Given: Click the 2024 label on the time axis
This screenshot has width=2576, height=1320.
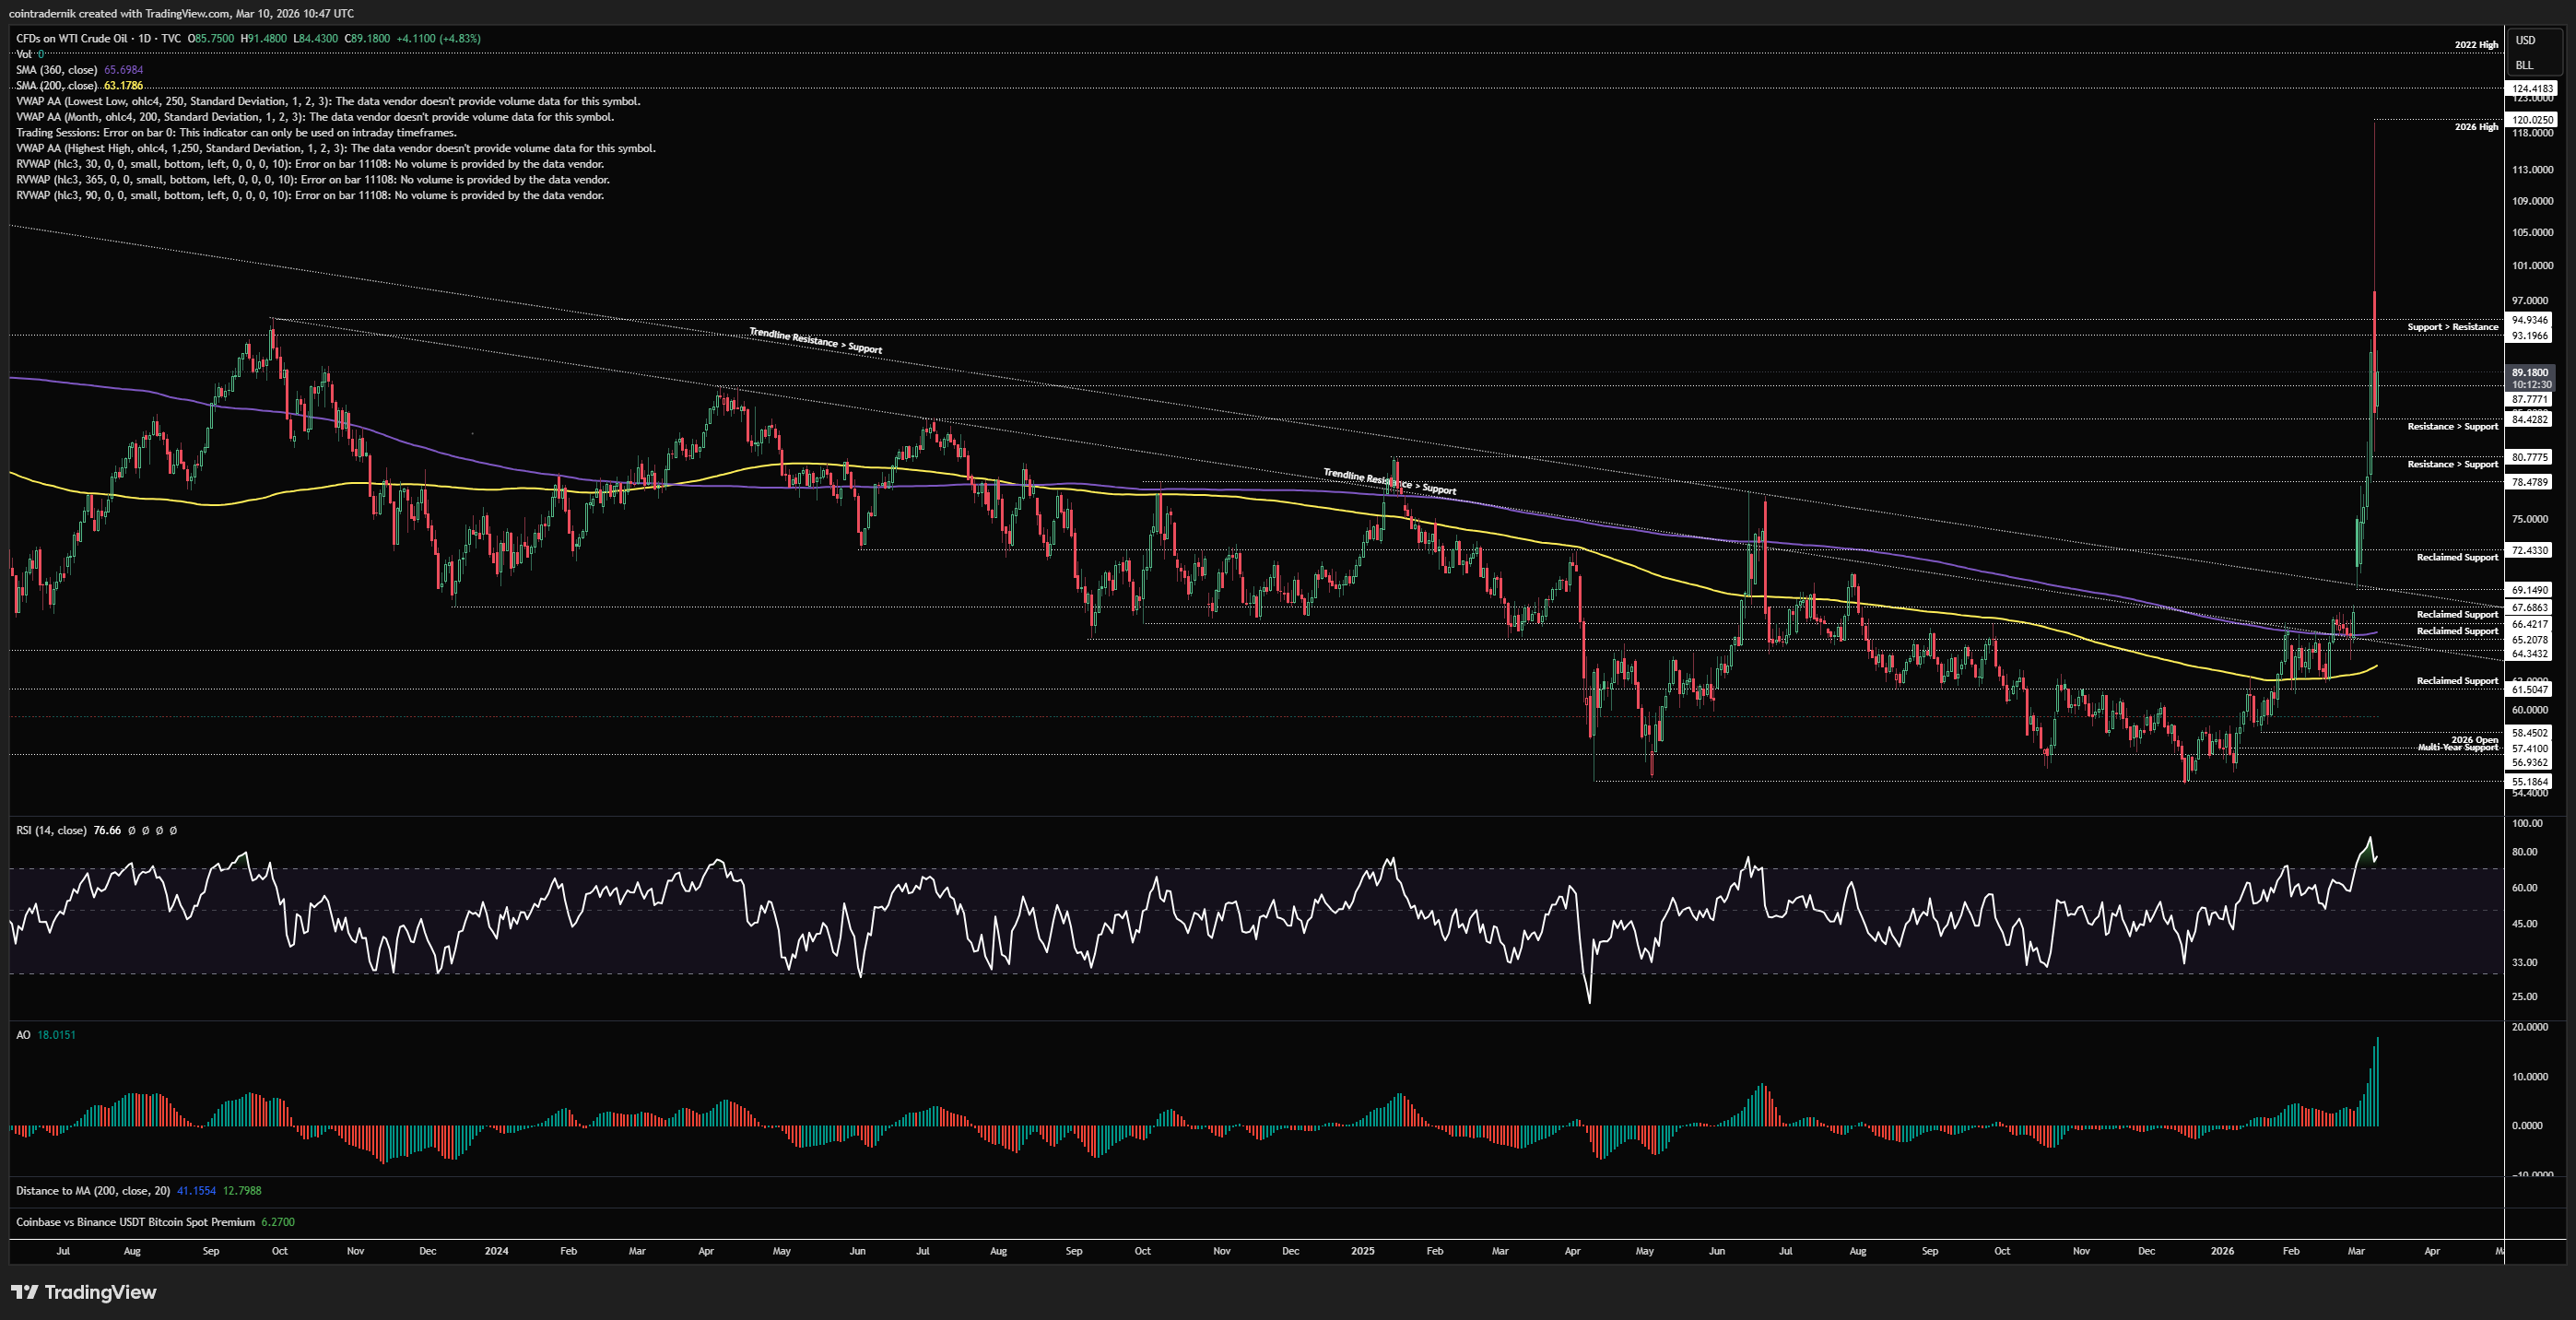Looking at the screenshot, I should [x=496, y=1250].
